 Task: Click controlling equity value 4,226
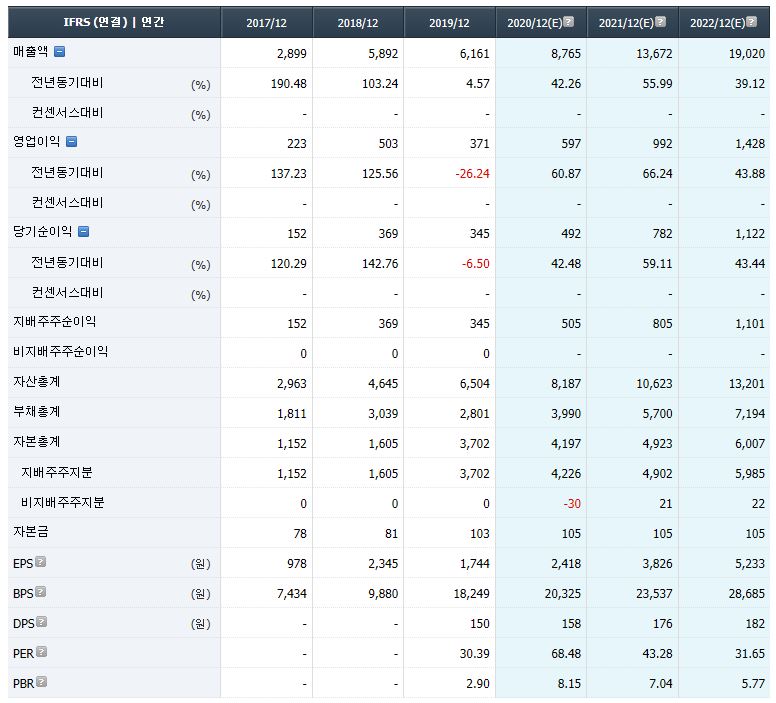coord(566,474)
